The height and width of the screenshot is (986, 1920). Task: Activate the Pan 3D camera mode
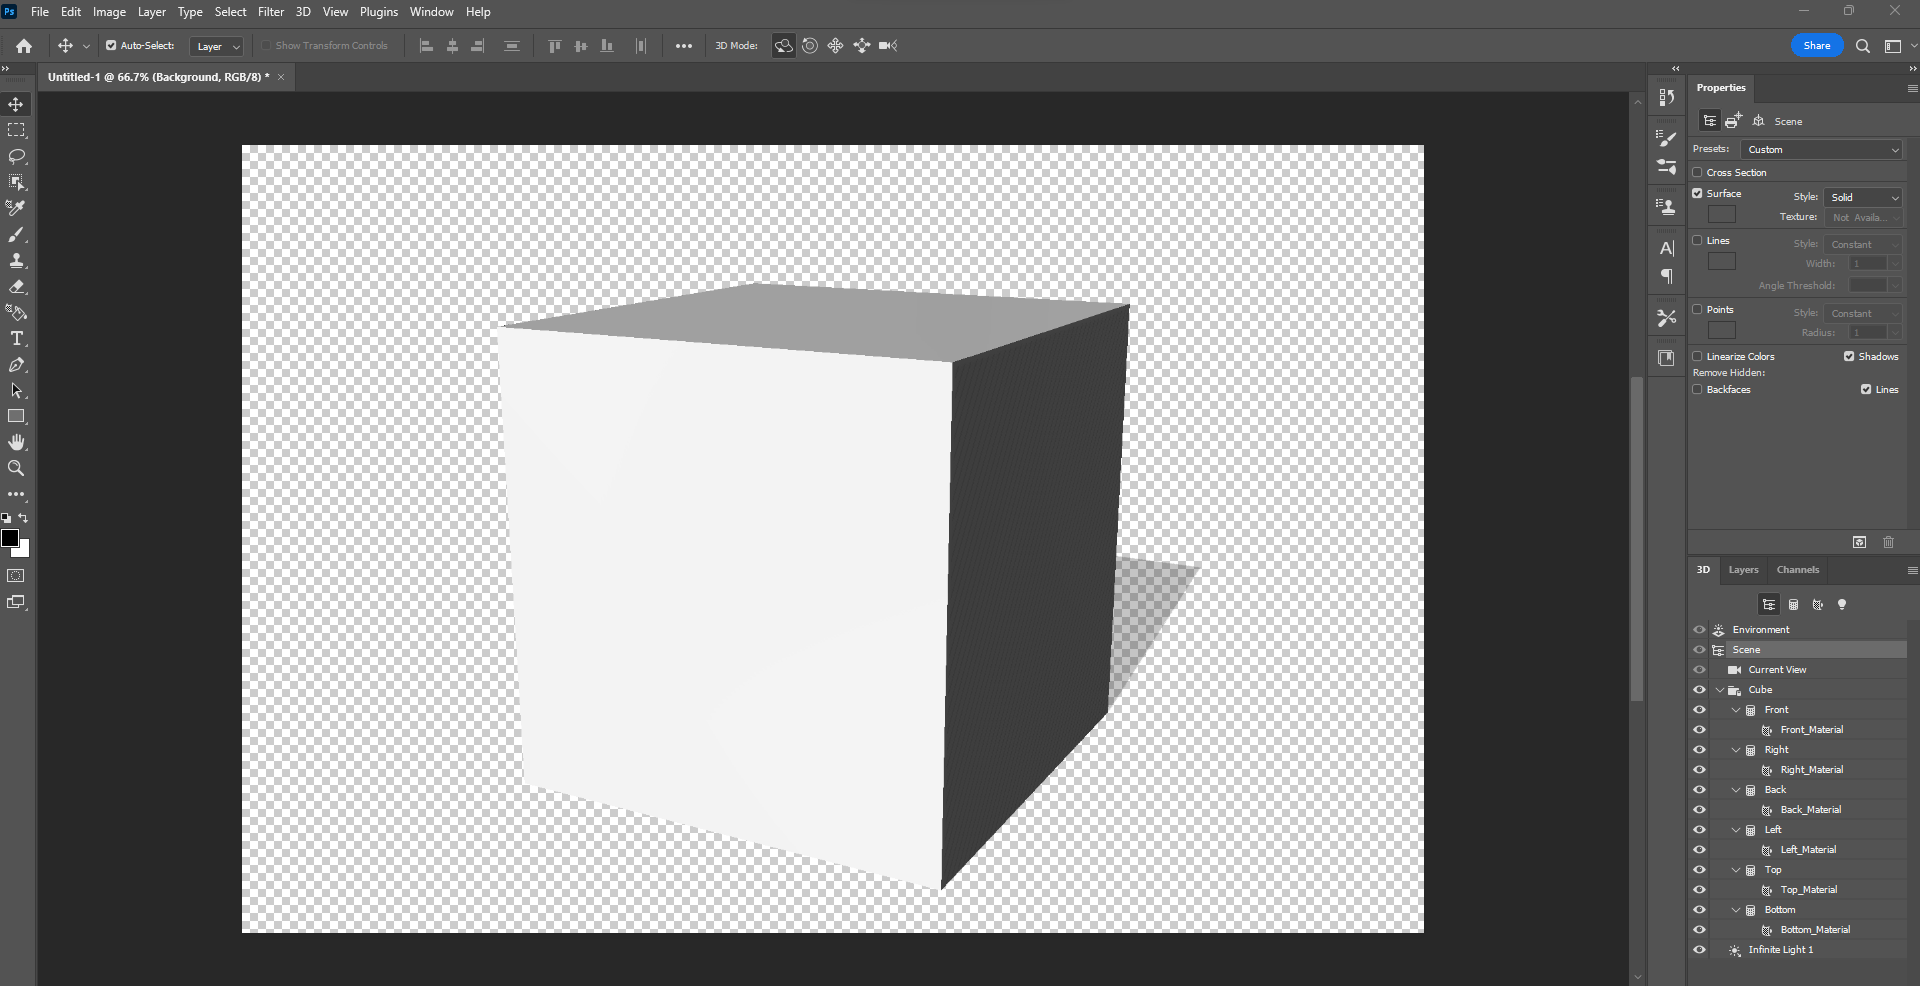click(835, 45)
